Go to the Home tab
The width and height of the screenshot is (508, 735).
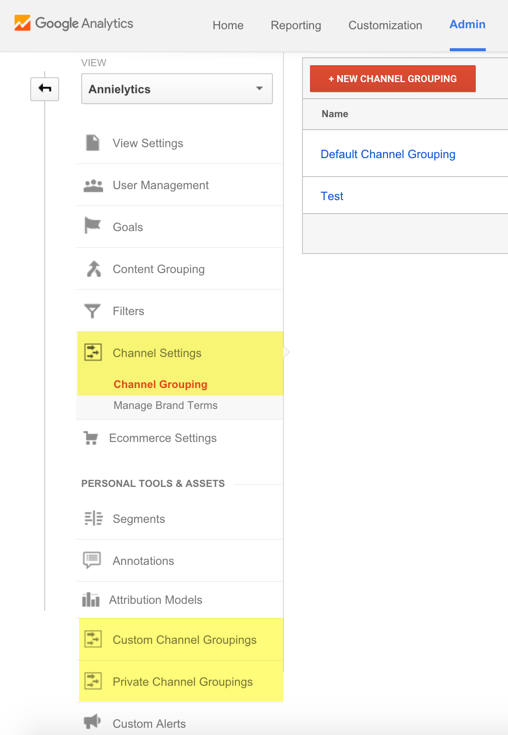(x=228, y=25)
